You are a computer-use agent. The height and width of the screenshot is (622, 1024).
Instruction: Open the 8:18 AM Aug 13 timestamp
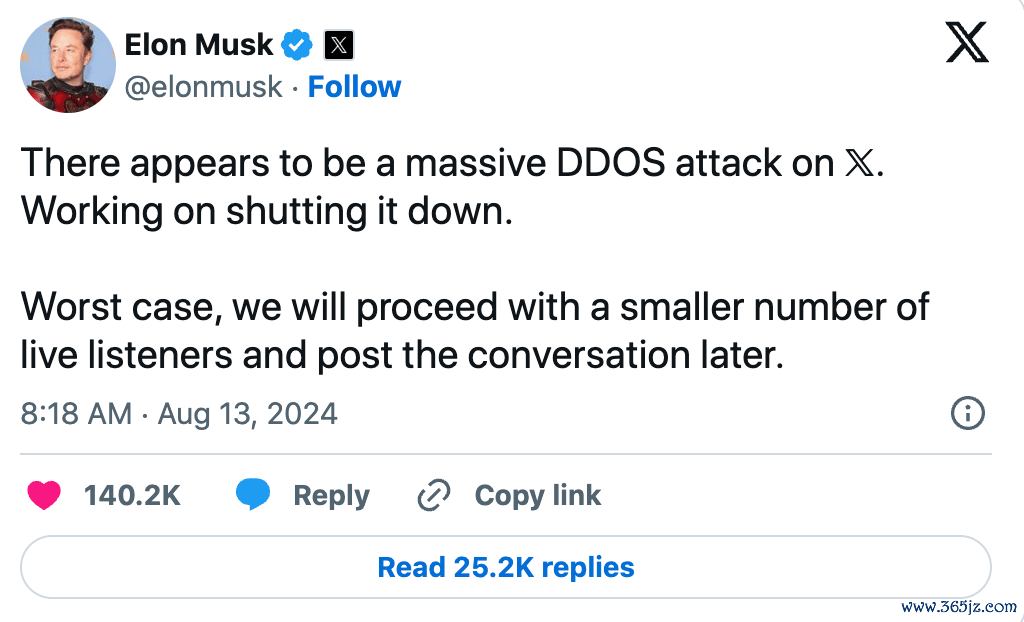point(179,413)
